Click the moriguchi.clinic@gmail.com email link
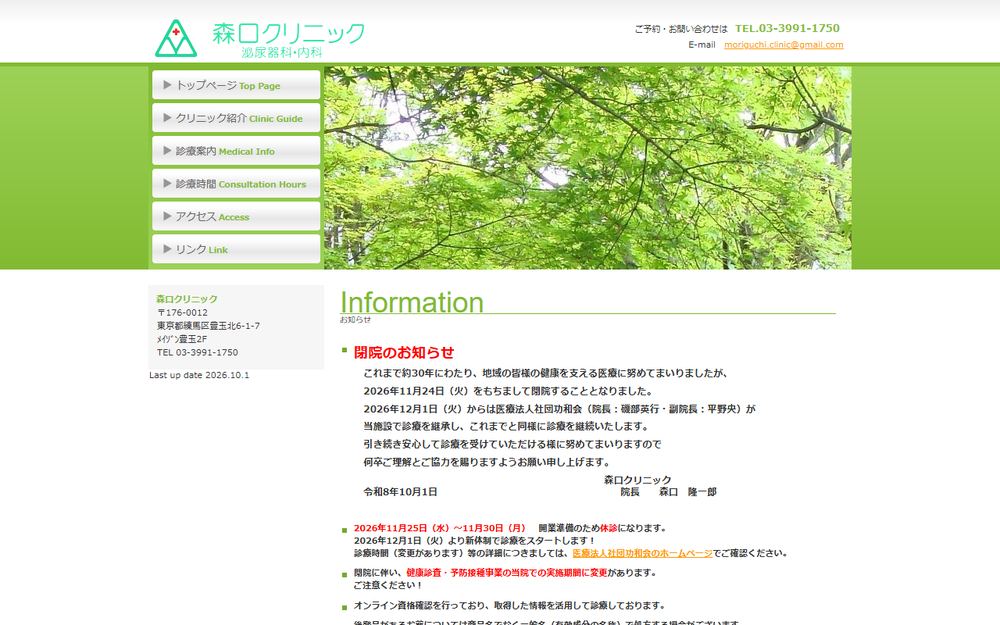This screenshot has height=625, width=1000. point(783,45)
